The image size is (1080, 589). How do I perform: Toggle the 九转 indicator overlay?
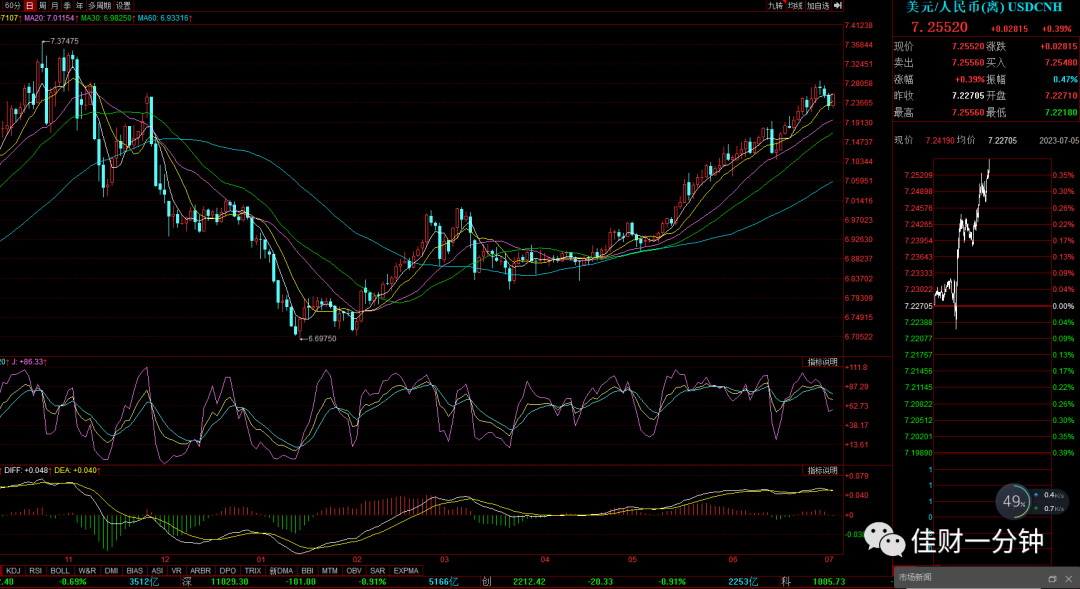pos(776,6)
